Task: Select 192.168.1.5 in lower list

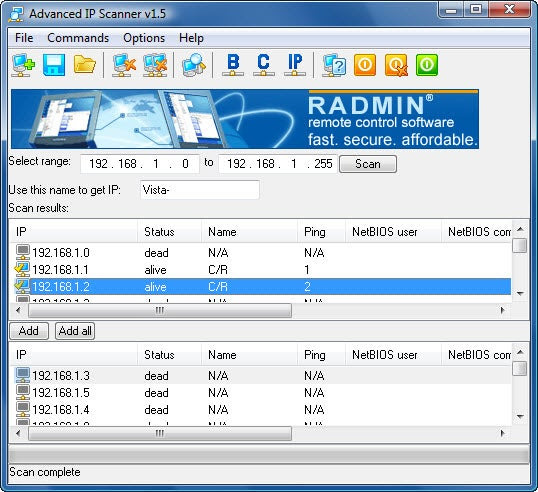Action: 261,392
